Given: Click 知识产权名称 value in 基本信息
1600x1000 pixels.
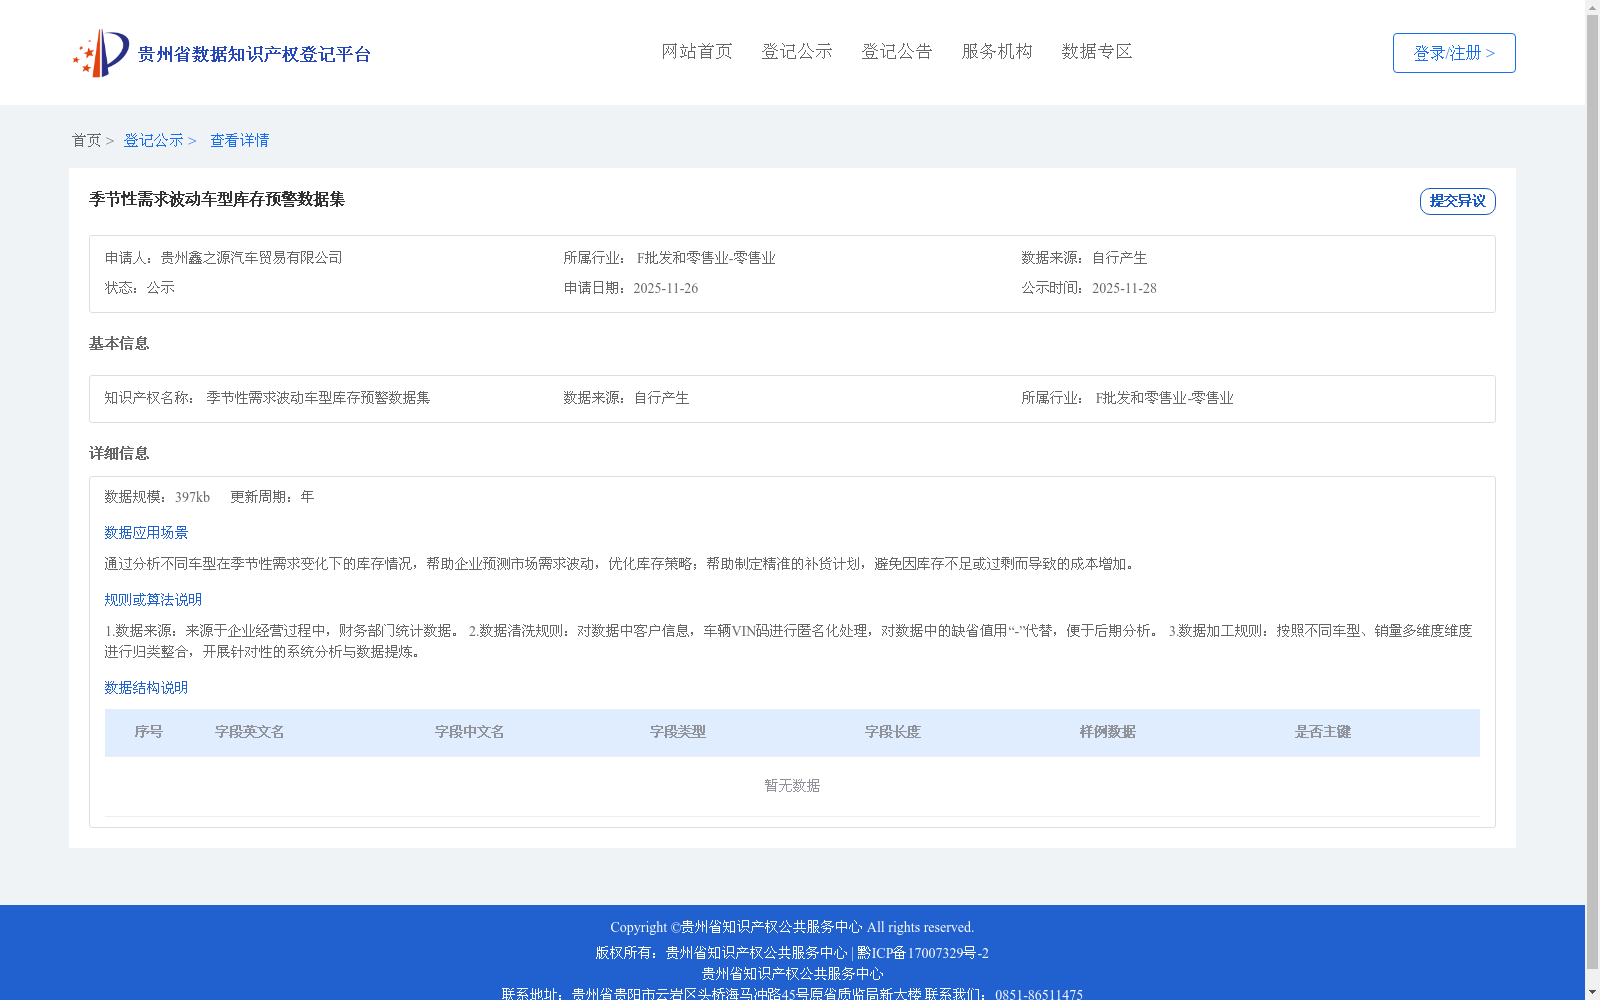Looking at the screenshot, I should (x=318, y=398).
